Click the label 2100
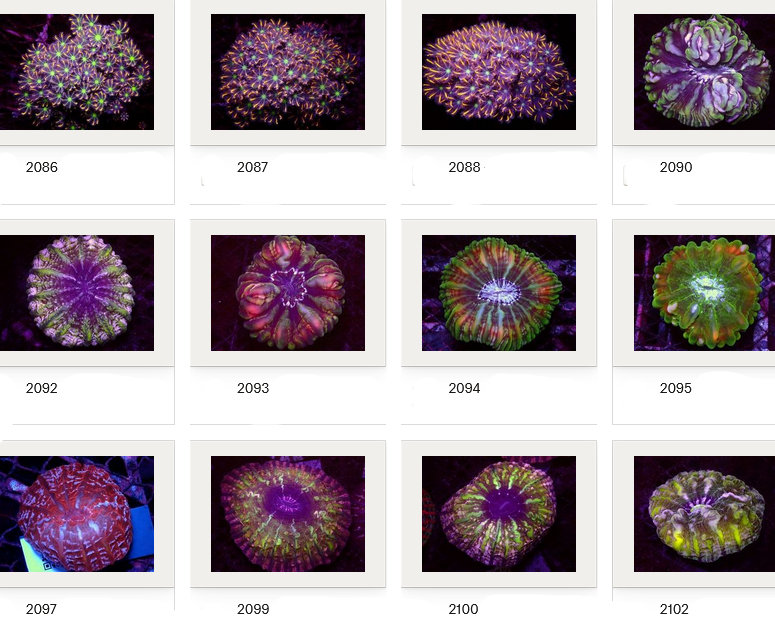 coord(463,609)
